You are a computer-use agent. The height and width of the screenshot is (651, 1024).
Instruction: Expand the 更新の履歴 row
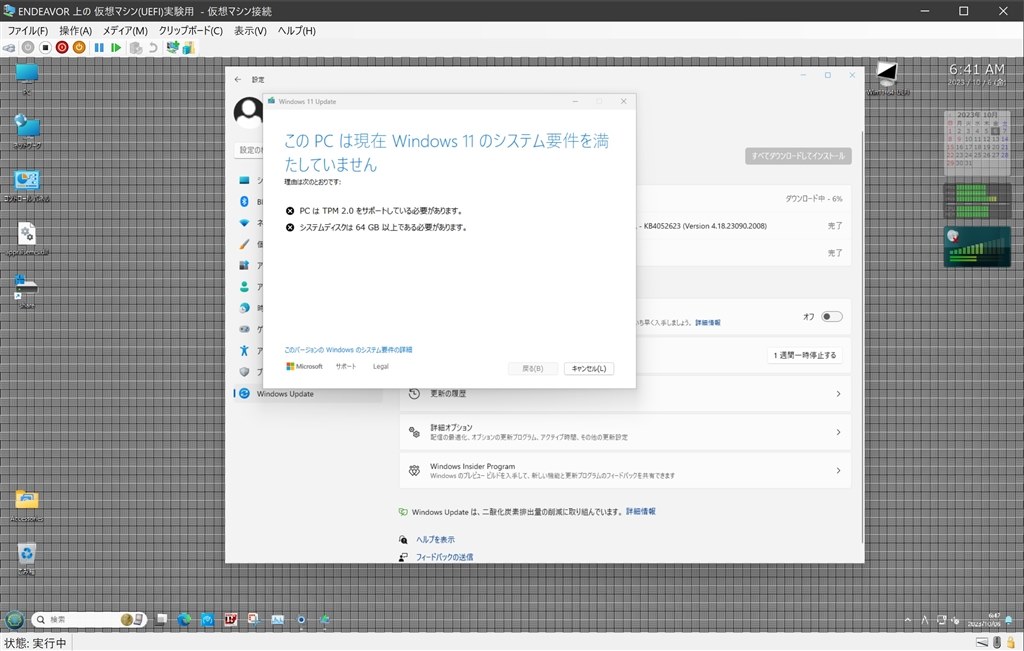click(625, 394)
